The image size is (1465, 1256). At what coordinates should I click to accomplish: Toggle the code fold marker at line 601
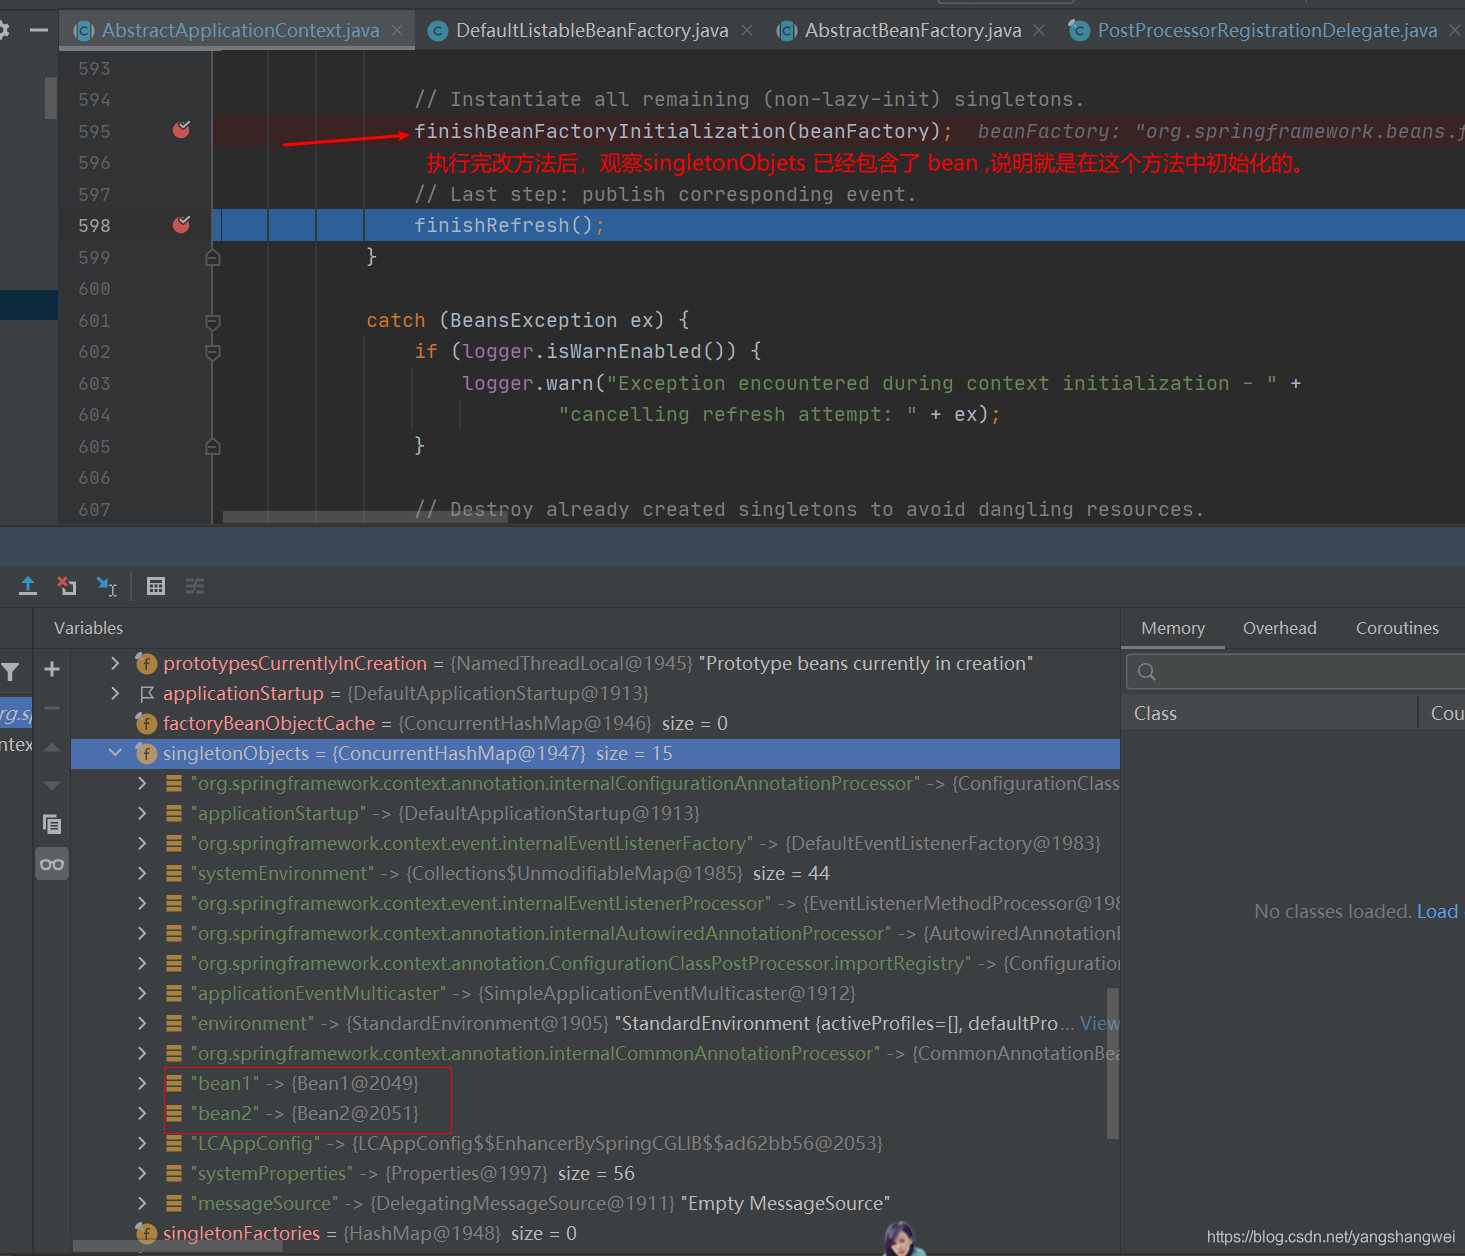pos(212,321)
